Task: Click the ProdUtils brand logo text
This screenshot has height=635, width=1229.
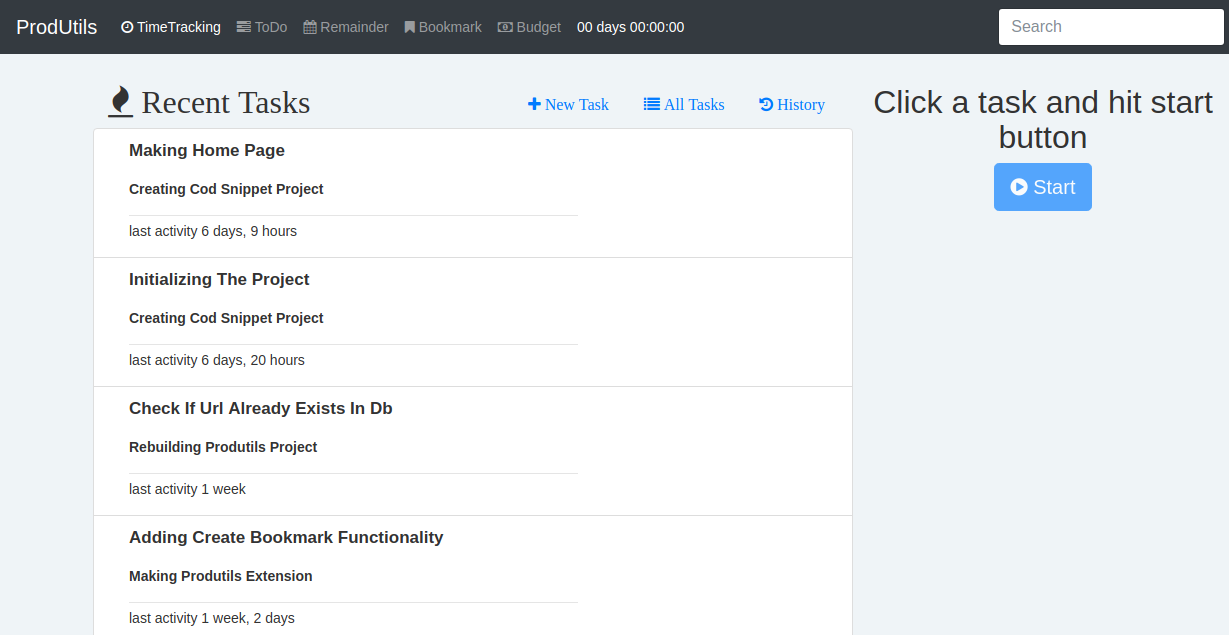Action: (x=57, y=27)
